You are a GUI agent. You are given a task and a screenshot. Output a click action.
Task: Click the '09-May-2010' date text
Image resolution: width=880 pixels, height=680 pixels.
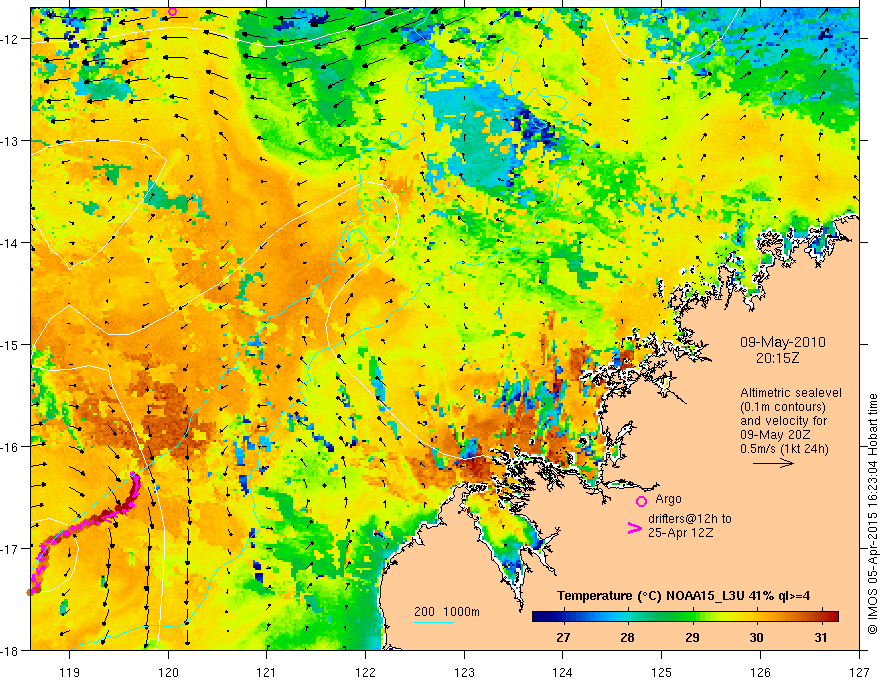[x=782, y=342]
